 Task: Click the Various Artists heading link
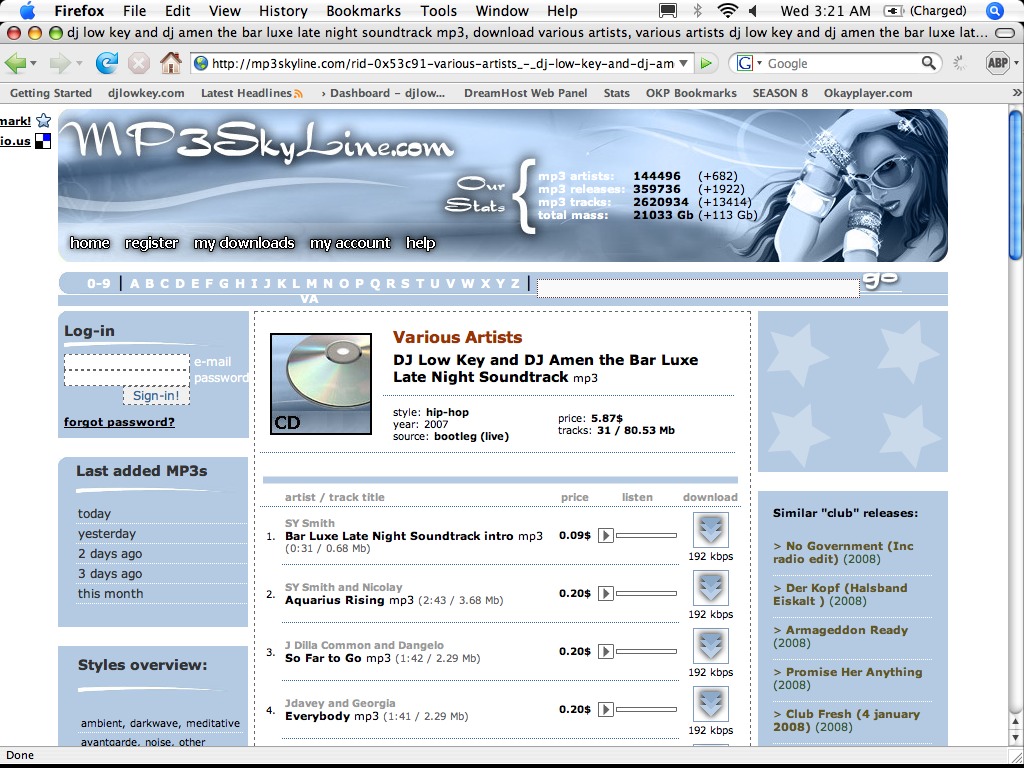click(x=458, y=337)
